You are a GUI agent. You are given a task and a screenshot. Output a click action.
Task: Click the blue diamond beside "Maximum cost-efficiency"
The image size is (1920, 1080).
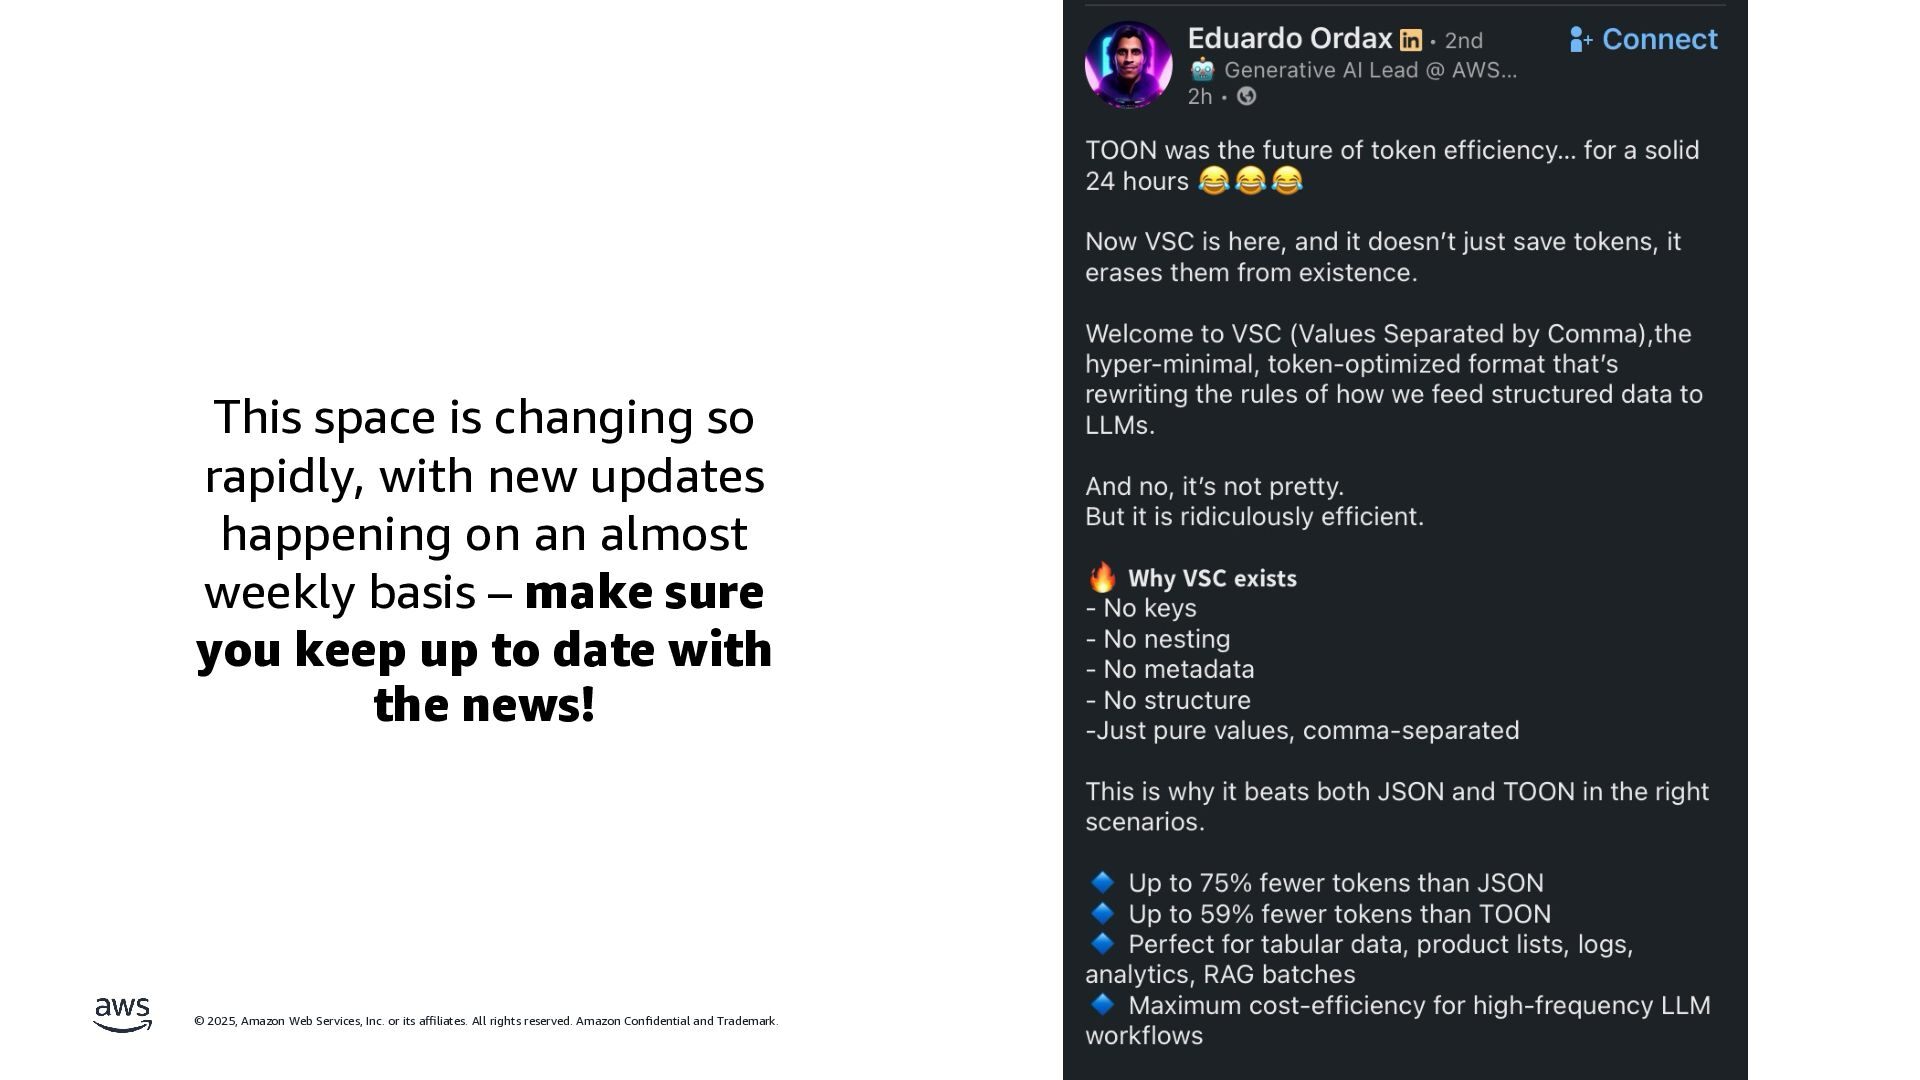coord(1102,1004)
